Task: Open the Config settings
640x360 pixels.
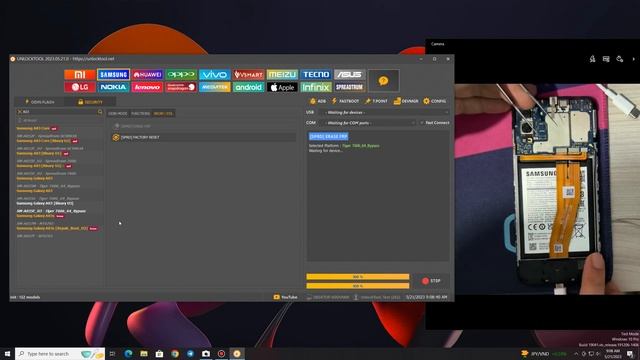Action: [x=435, y=101]
